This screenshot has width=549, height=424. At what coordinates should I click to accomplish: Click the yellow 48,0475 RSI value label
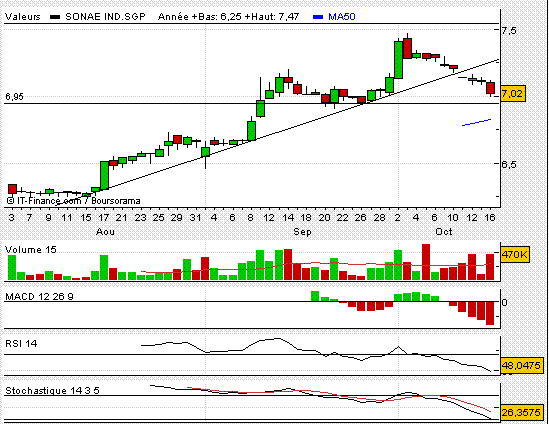pos(521,366)
